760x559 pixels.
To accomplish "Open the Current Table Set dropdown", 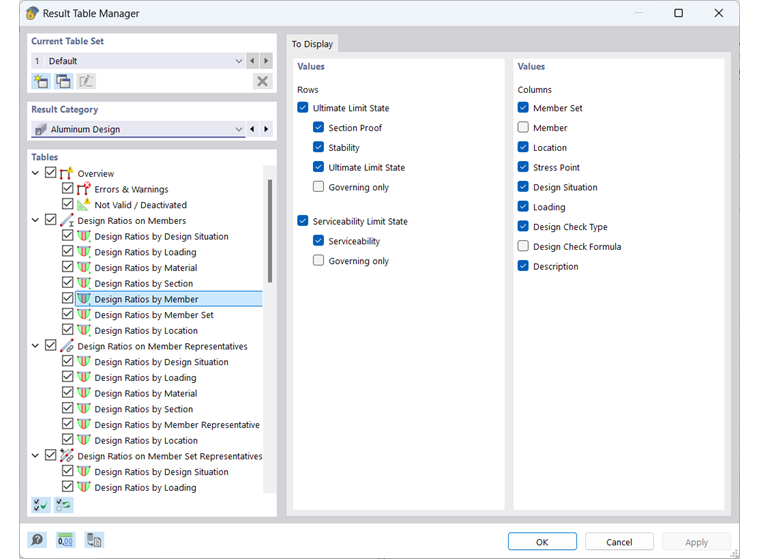I will tap(238, 61).
